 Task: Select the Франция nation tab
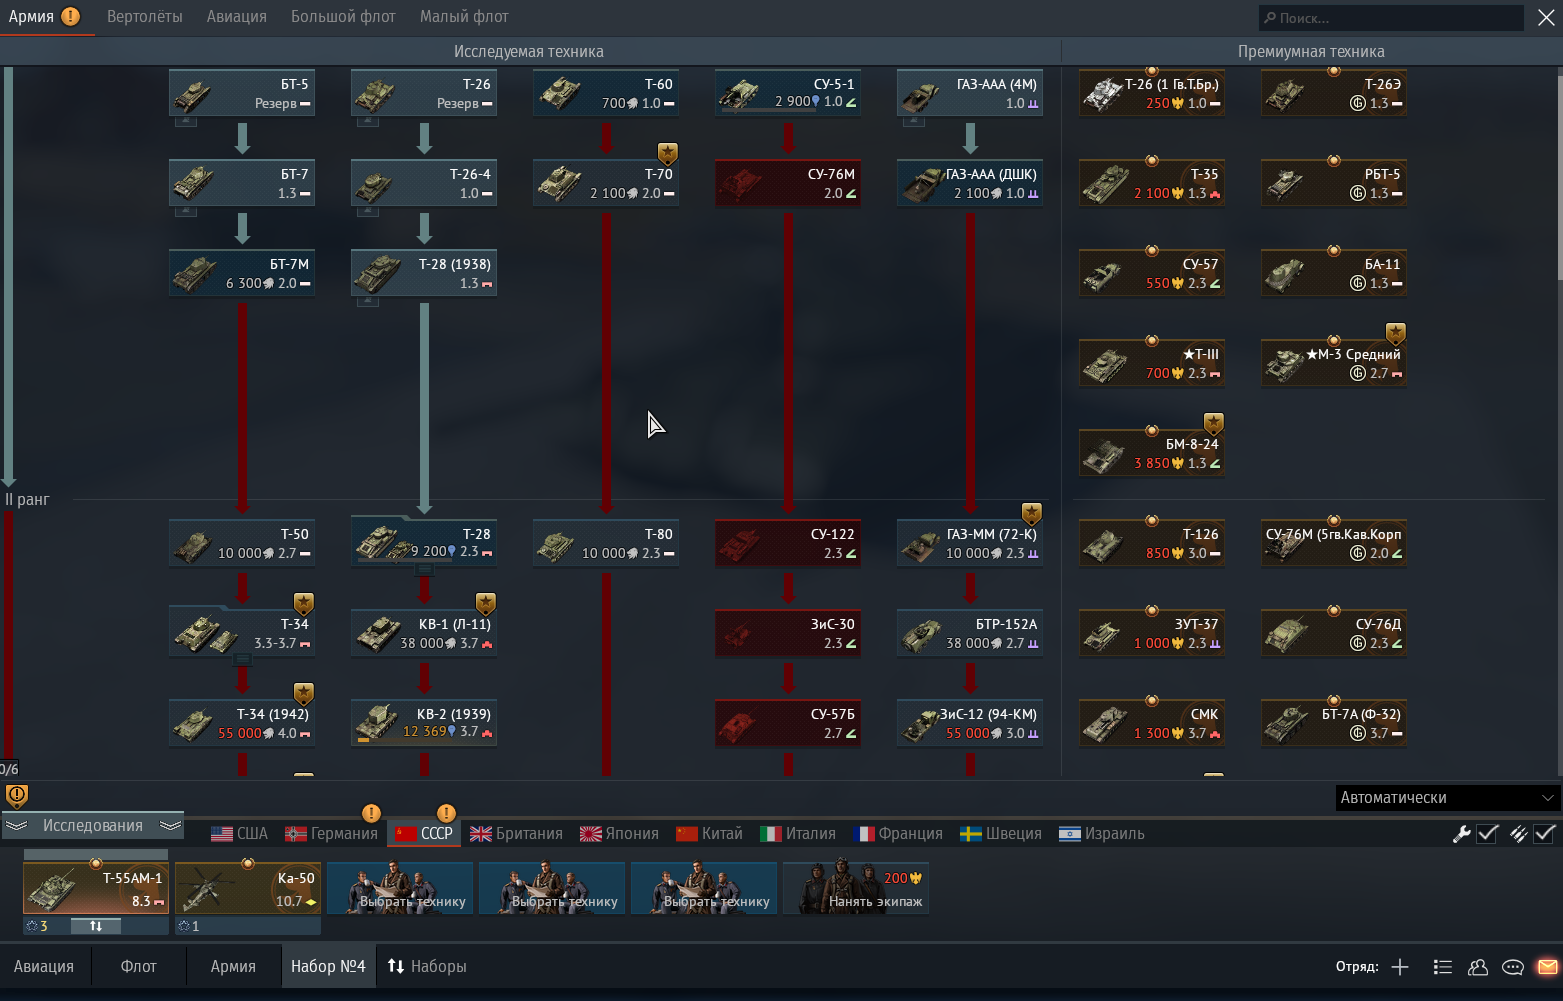(899, 833)
